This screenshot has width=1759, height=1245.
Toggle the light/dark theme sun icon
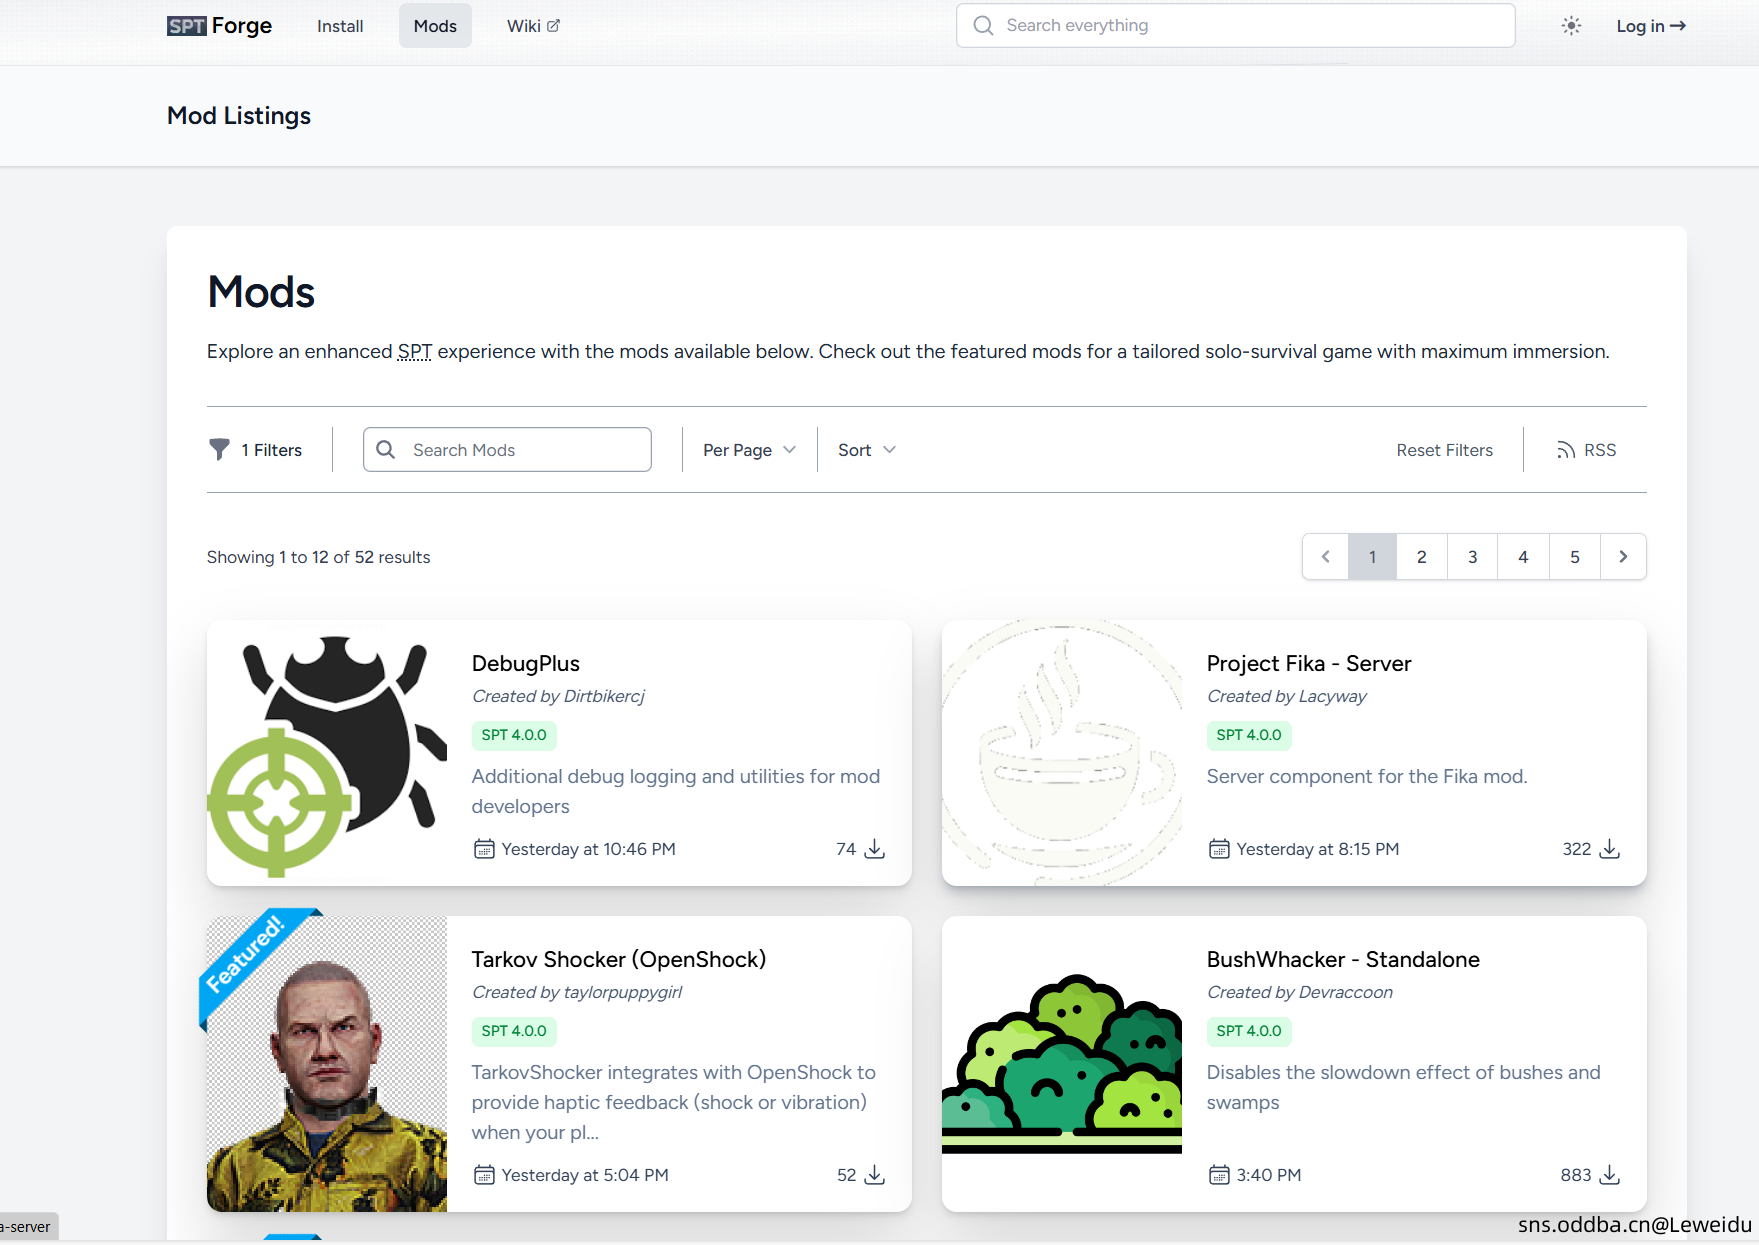tap(1571, 26)
